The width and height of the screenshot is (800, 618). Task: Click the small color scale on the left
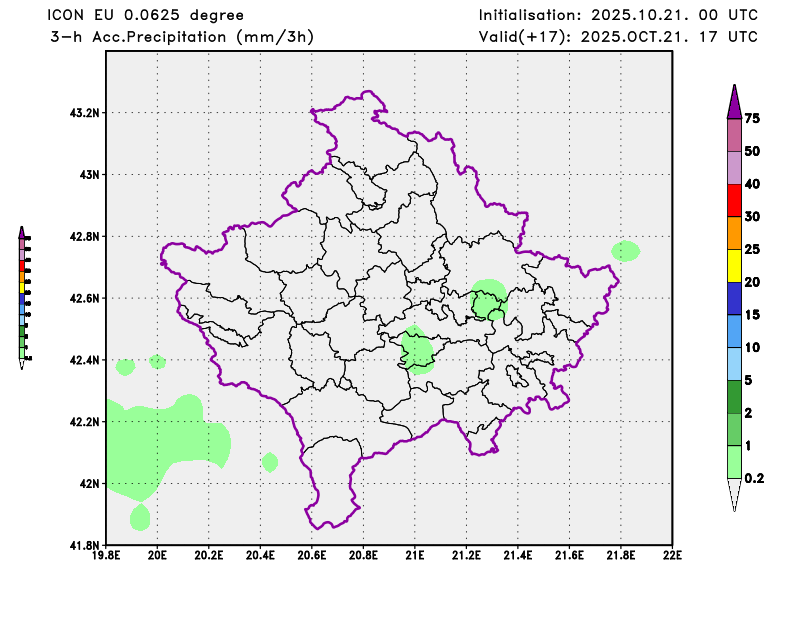(x=22, y=296)
